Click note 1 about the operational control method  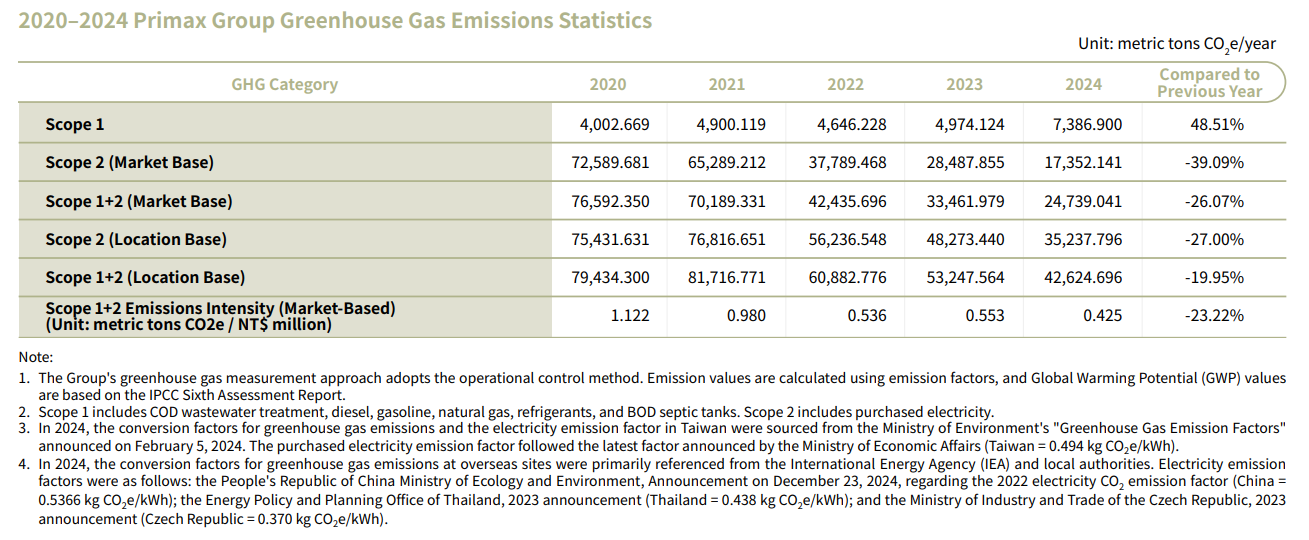coord(652,386)
